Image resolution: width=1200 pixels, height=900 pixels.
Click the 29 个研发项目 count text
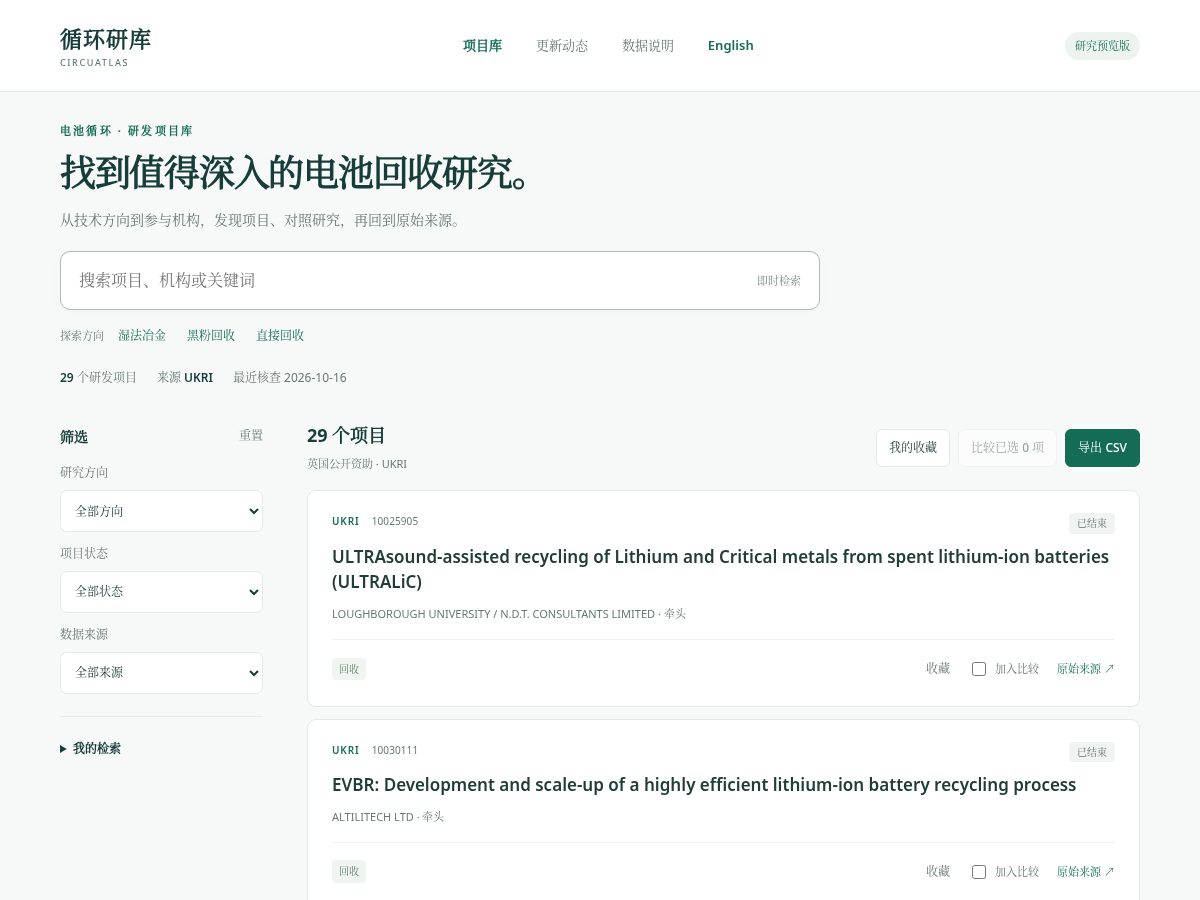(98, 378)
